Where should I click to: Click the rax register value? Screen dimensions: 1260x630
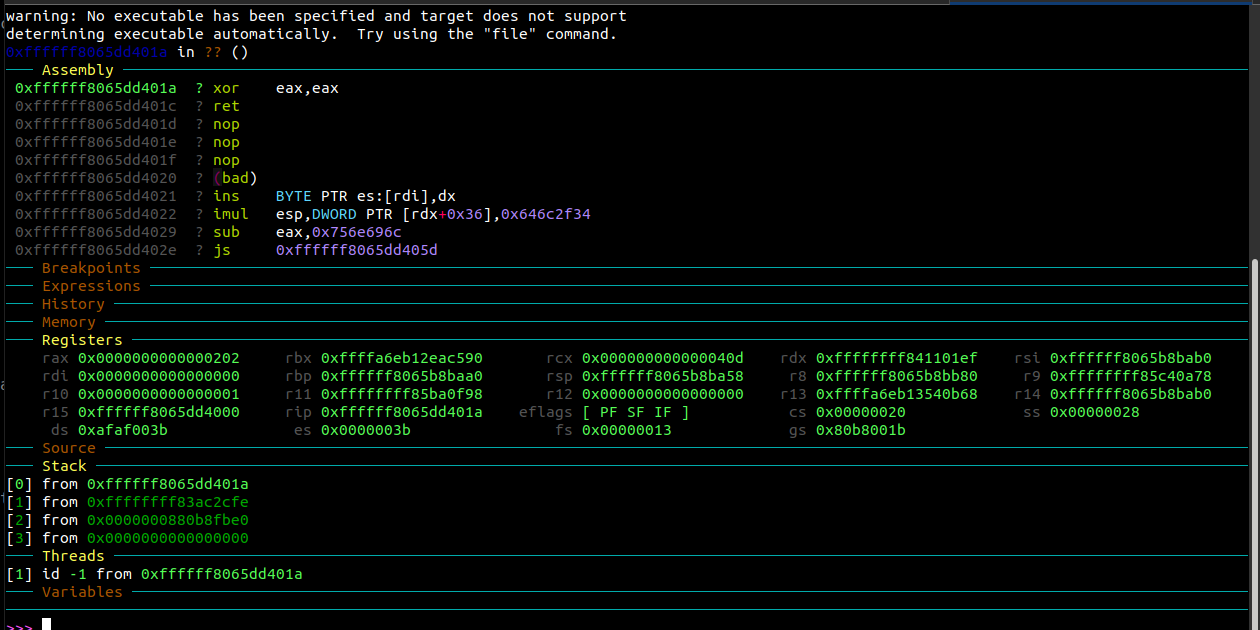(x=159, y=358)
